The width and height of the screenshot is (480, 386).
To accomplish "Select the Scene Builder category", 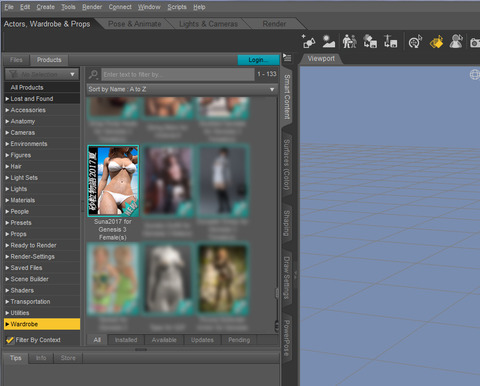I will [x=42, y=279].
